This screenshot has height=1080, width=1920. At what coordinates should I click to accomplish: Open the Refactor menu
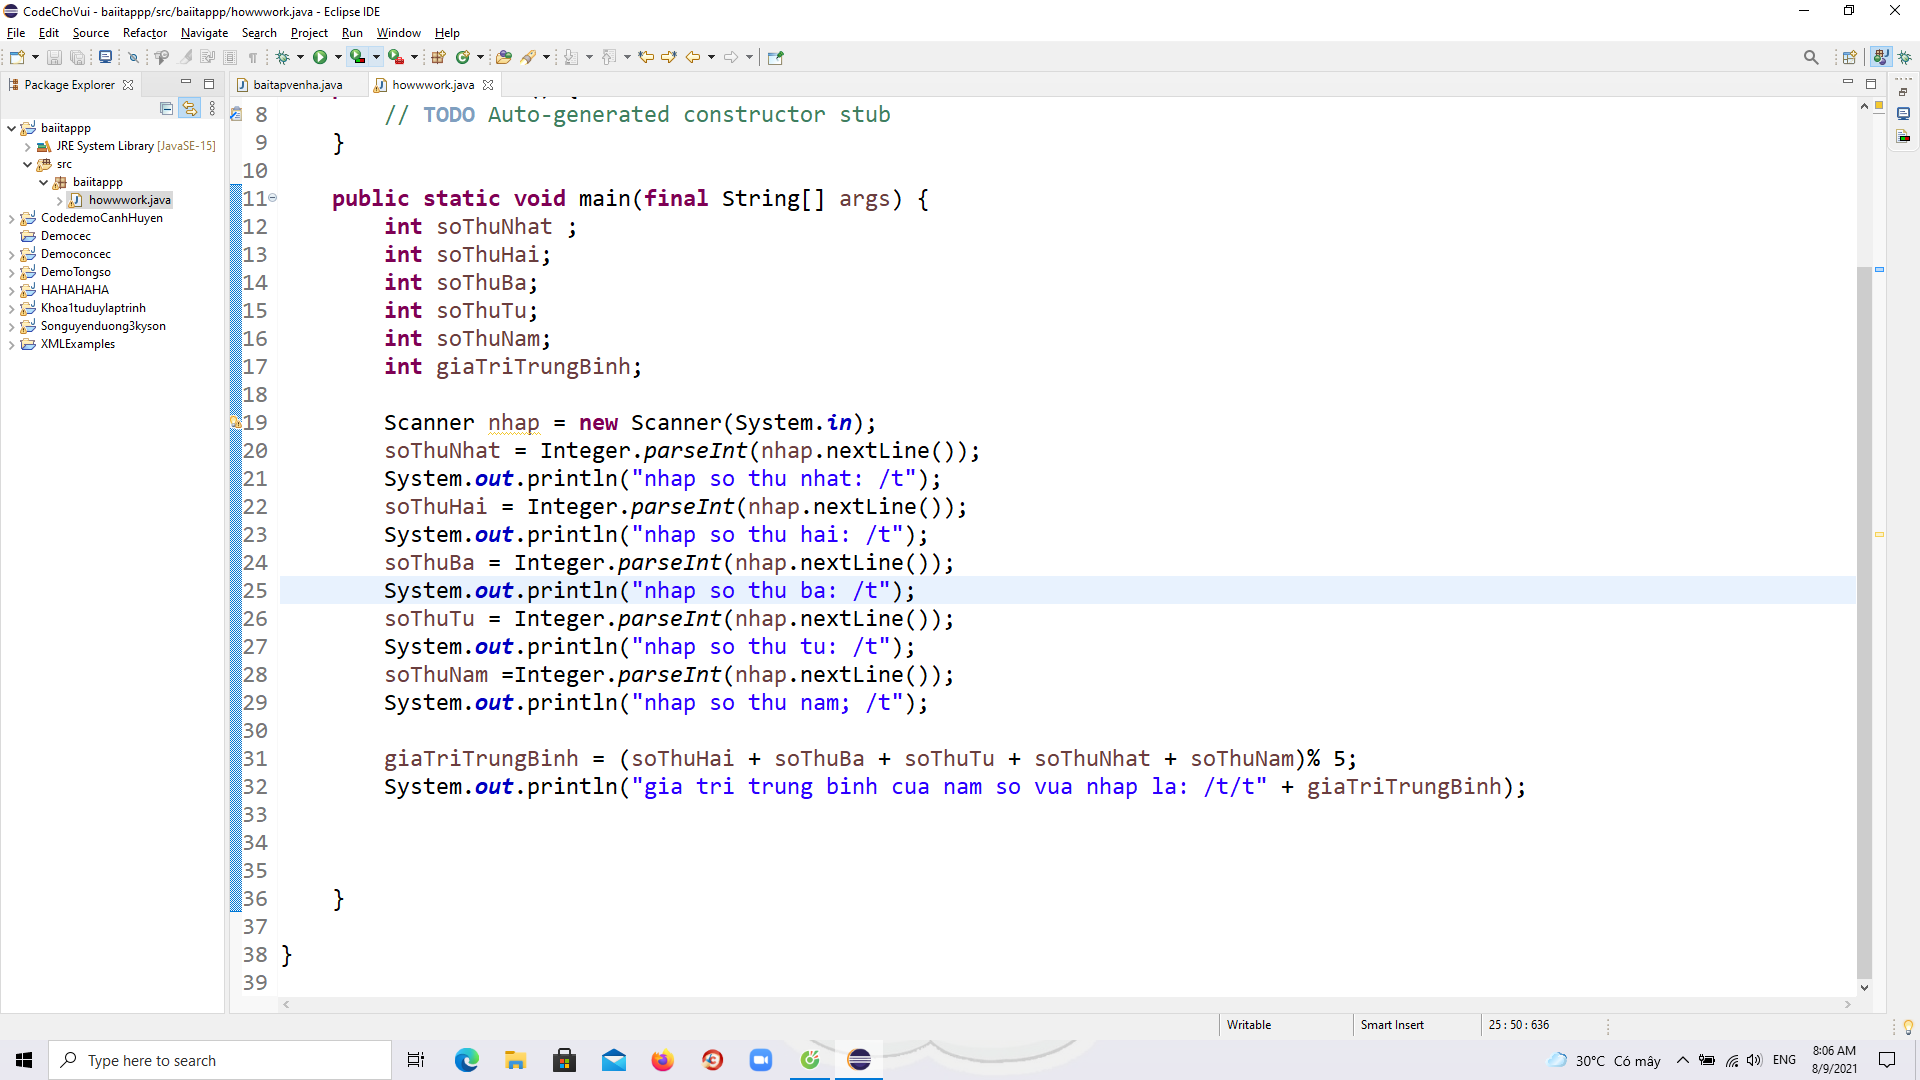click(145, 33)
